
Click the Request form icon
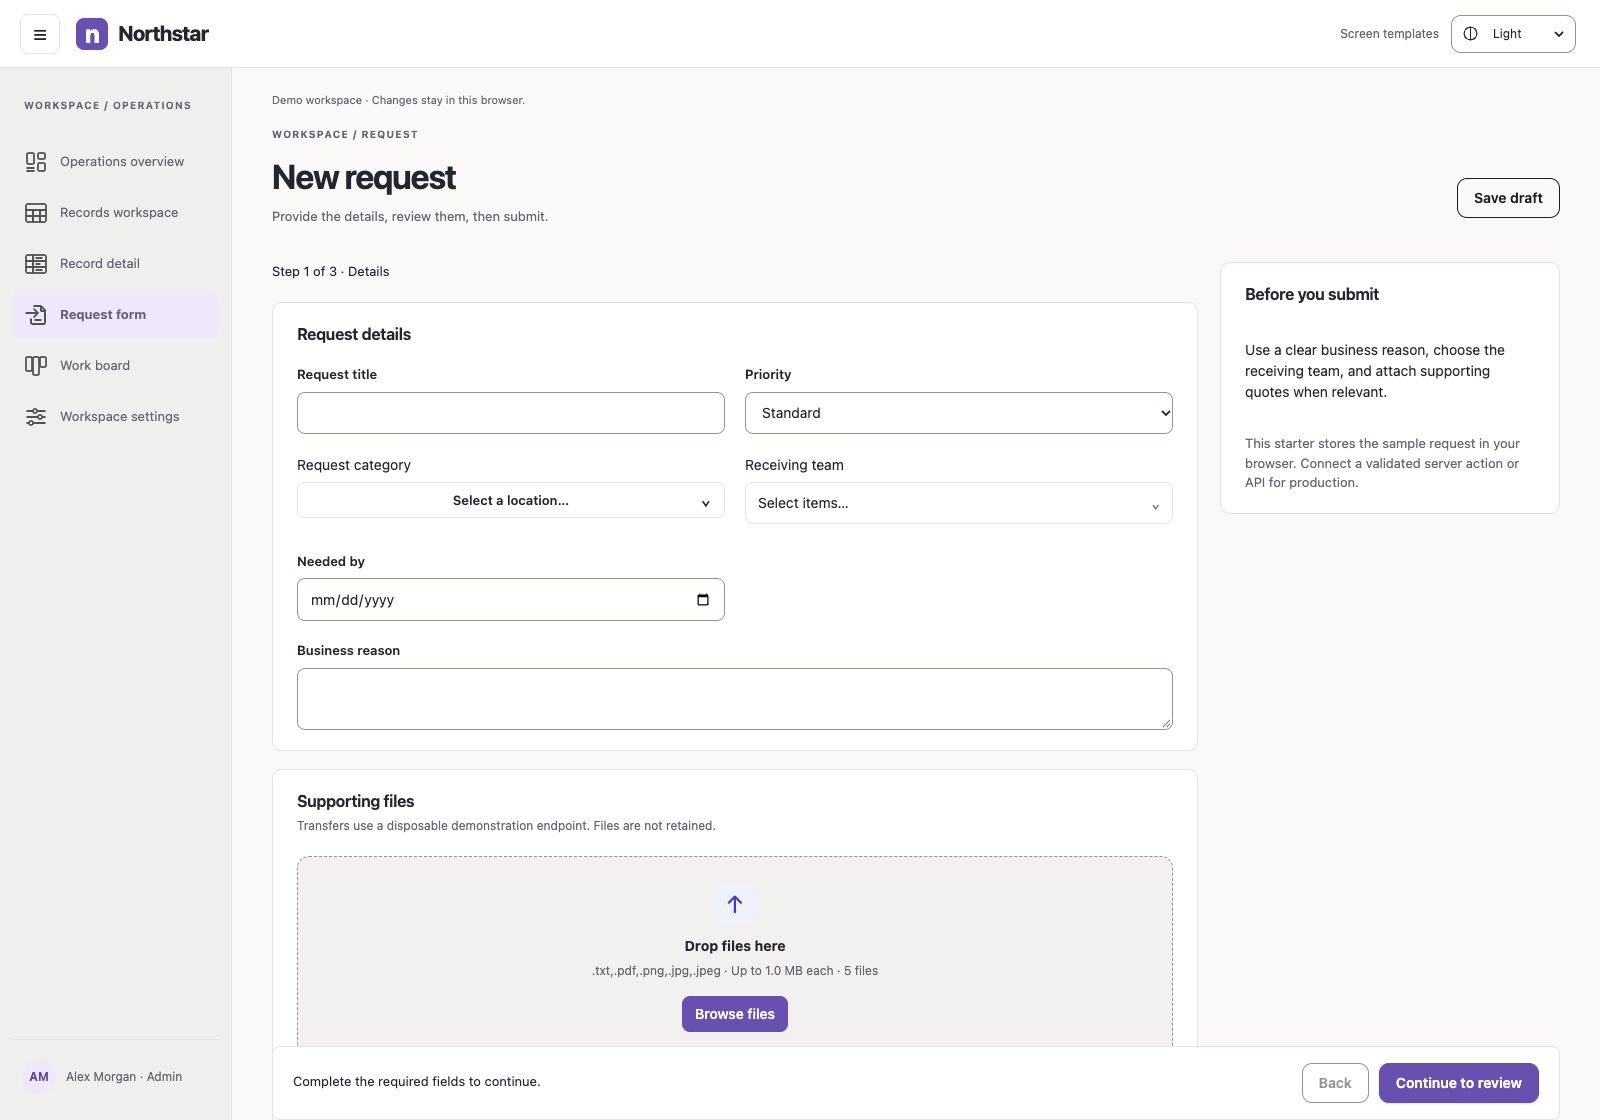[36, 315]
